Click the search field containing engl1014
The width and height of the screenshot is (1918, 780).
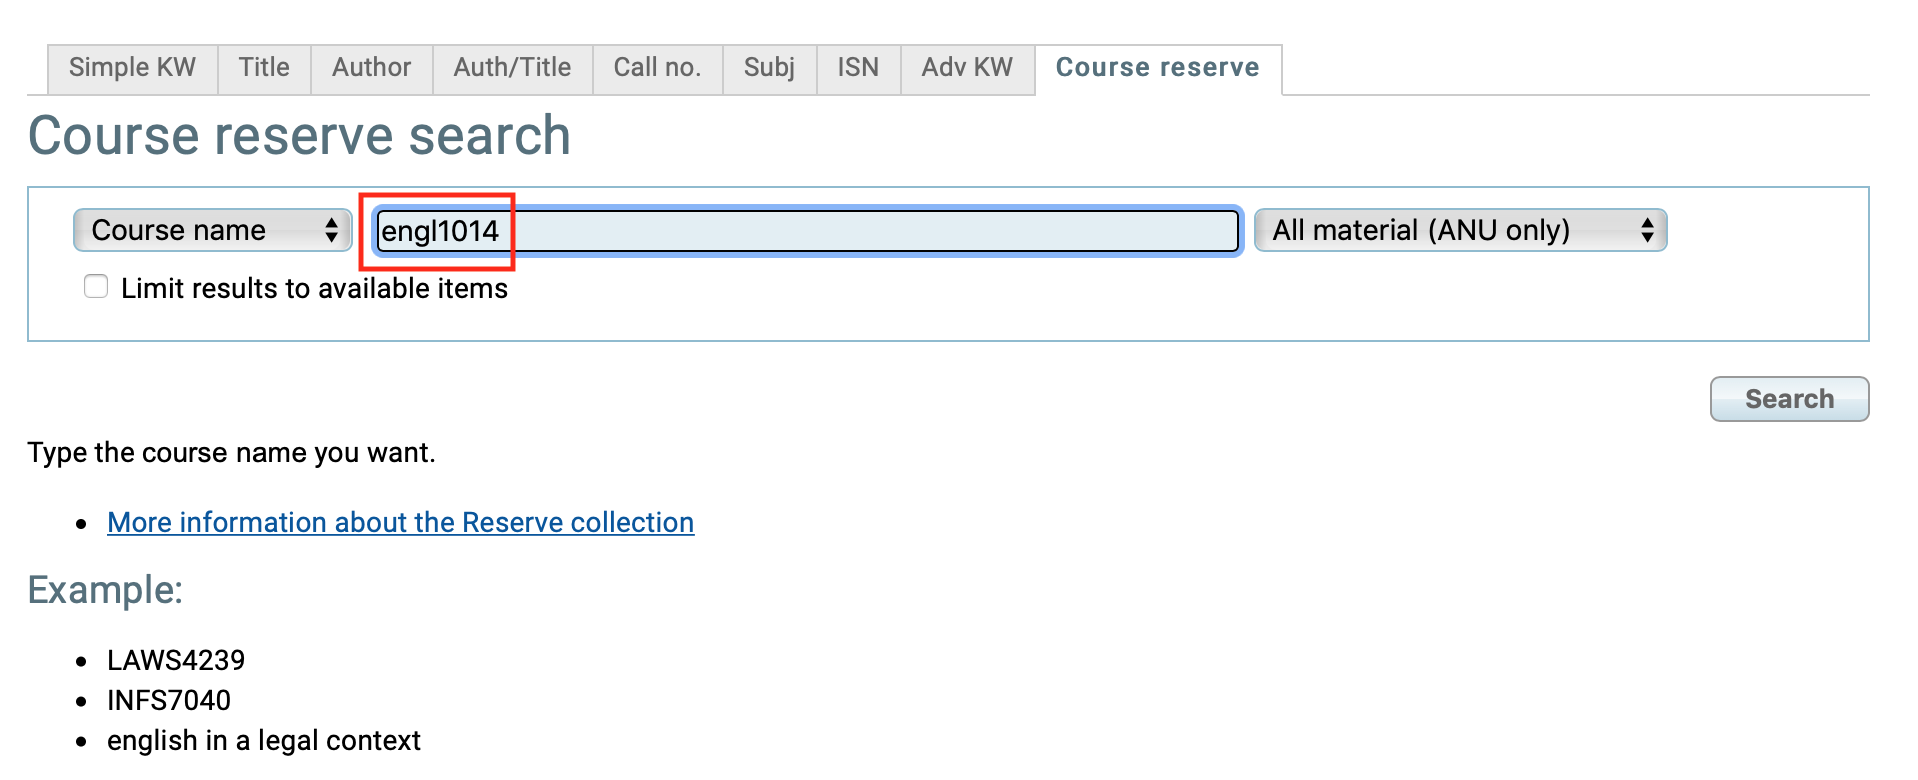[x=808, y=231]
